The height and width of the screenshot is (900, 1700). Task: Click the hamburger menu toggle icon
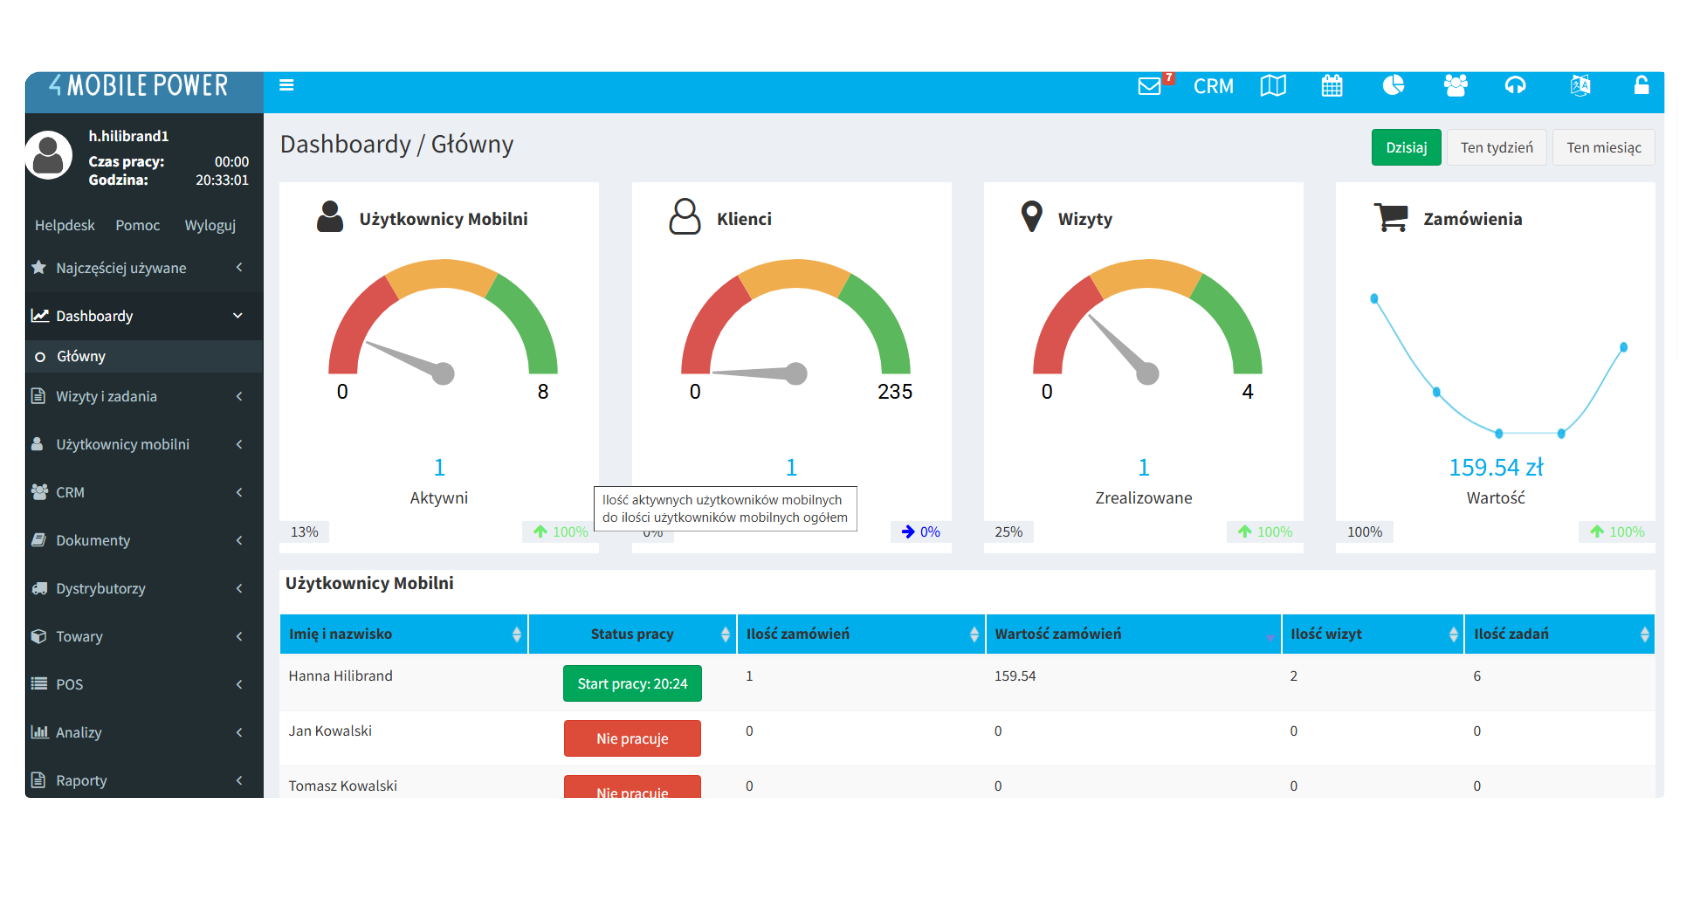286,85
